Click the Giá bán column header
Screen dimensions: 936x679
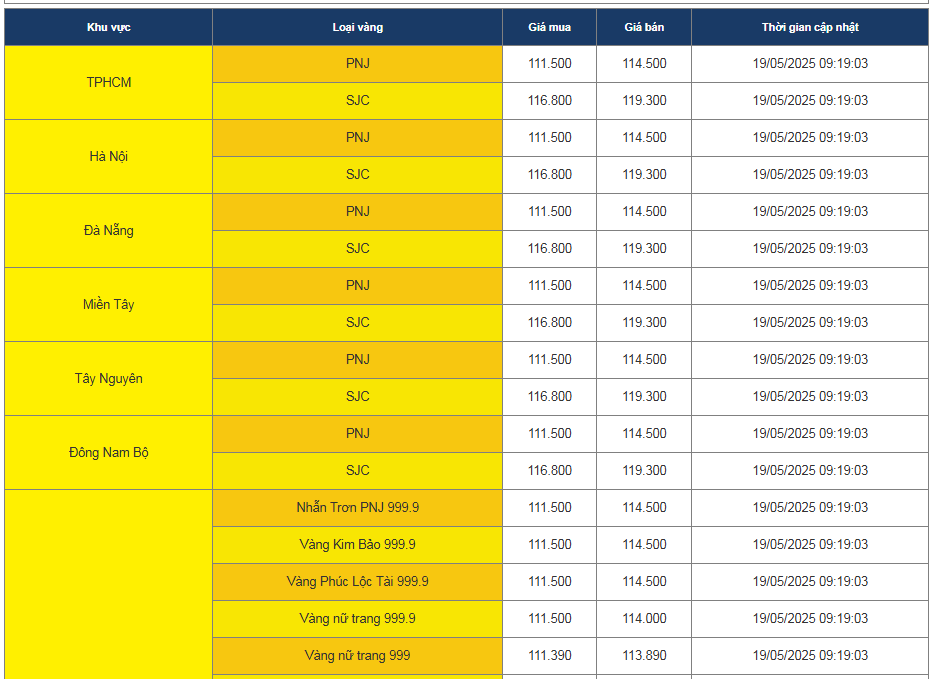(644, 27)
